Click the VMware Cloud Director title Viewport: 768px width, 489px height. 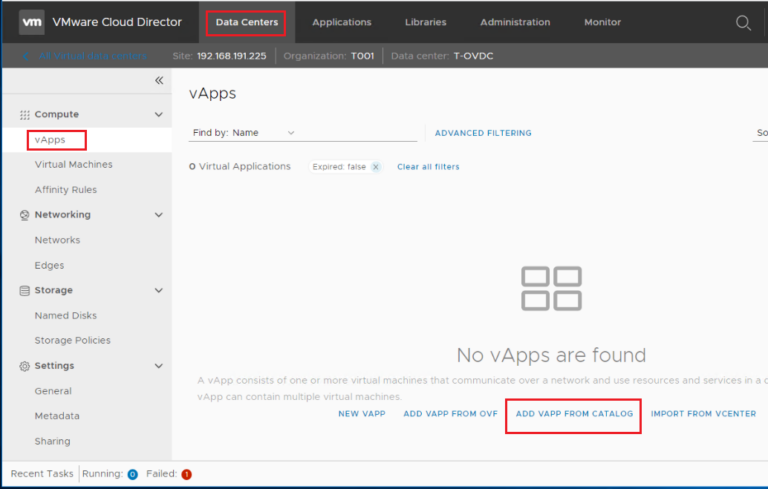[x=117, y=22]
